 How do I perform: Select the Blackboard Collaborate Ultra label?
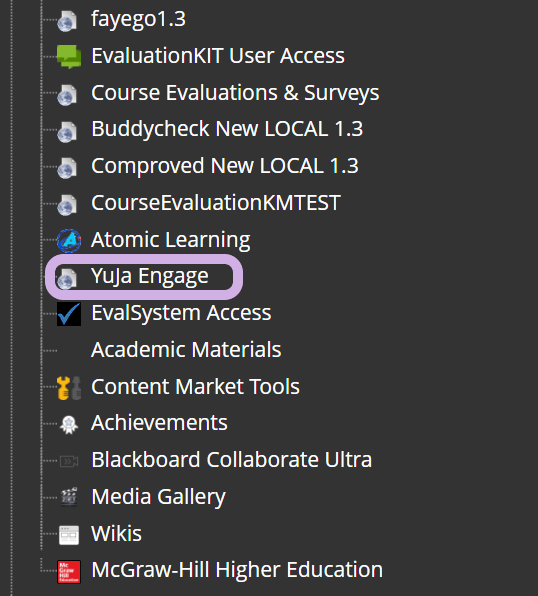tap(232, 460)
